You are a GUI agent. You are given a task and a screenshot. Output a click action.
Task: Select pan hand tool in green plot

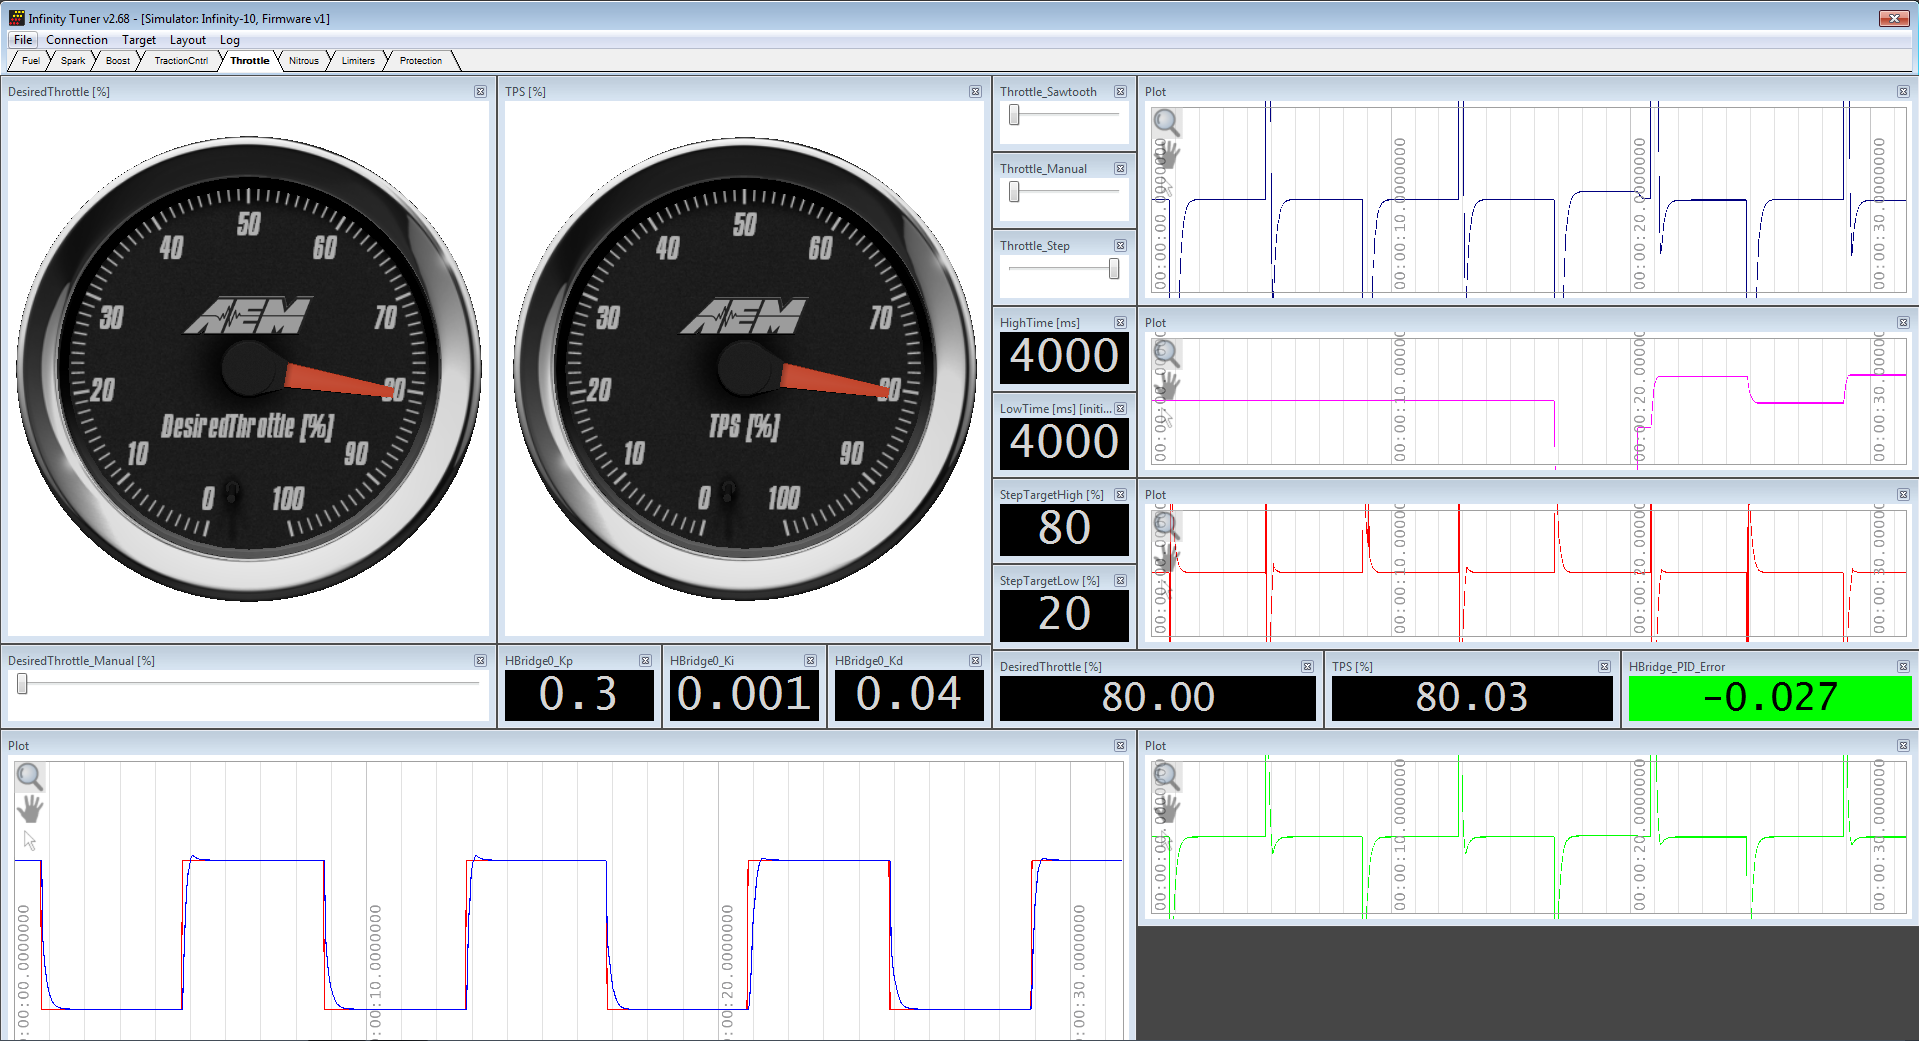point(1167,809)
